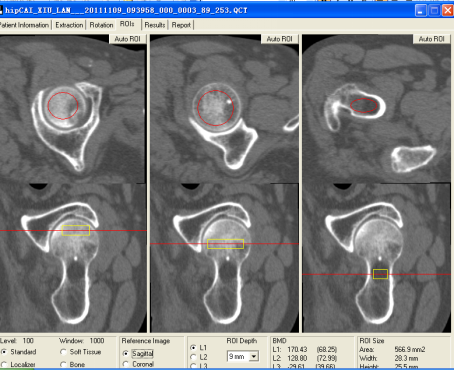Screen dimensions: 455x371
Task: Open the Extraction tab
Action: tap(69, 25)
